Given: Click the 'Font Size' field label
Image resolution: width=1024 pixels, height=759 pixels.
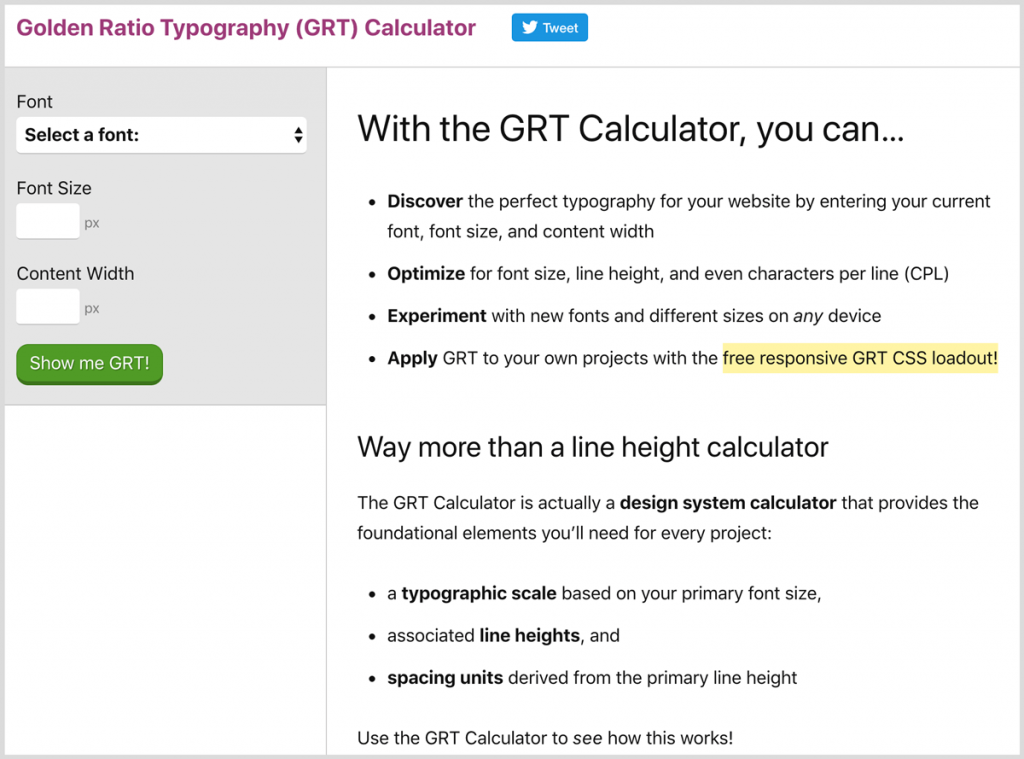Looking at the screenshot, I should pyautogui.click(x=54, y=188).
